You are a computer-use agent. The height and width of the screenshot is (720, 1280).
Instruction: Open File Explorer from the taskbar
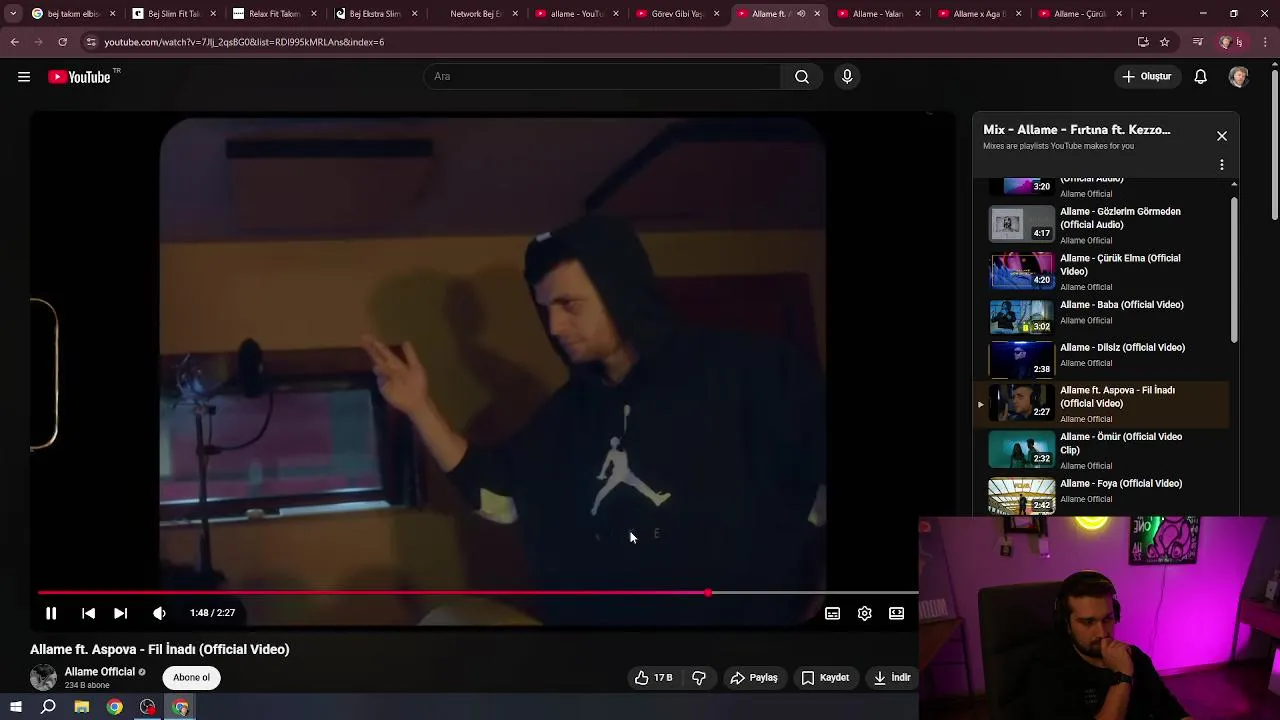pyautogui.click(x=82, y=707)
